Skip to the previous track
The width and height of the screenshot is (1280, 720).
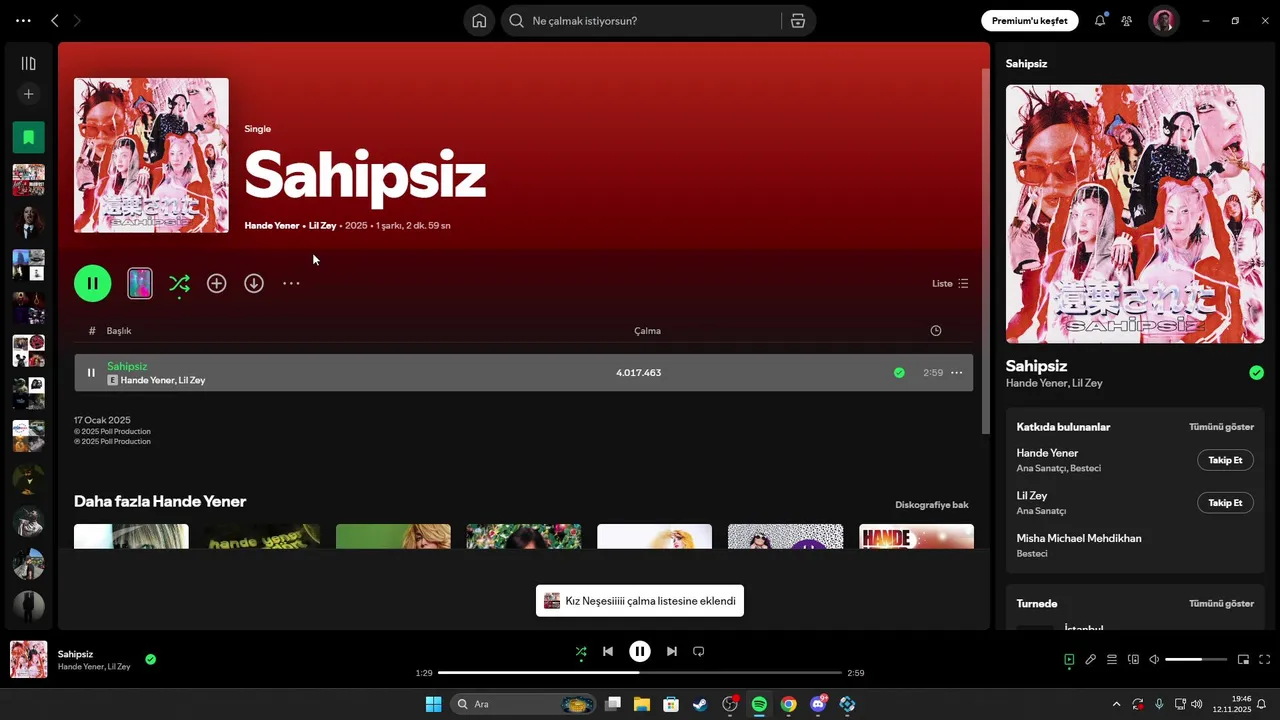pyautogui.click(x=608, y=652)
